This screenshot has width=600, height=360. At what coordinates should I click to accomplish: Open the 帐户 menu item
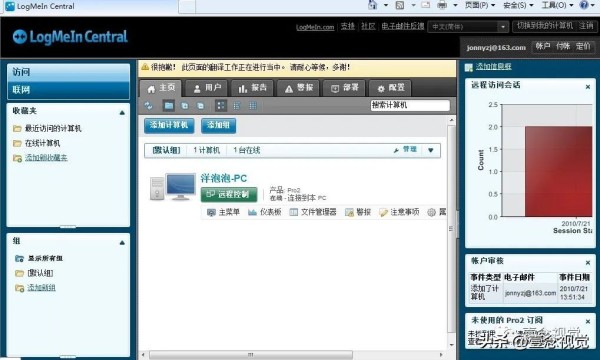[x=543, y=47]
